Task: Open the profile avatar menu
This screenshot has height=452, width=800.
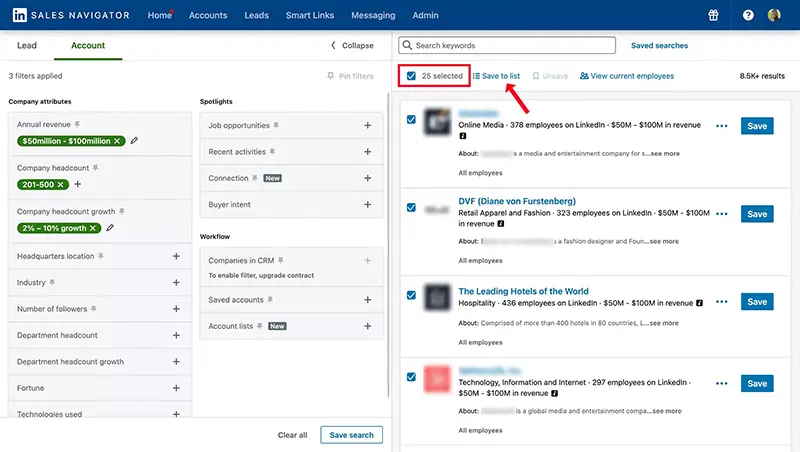Action: (x=774, y=15)
